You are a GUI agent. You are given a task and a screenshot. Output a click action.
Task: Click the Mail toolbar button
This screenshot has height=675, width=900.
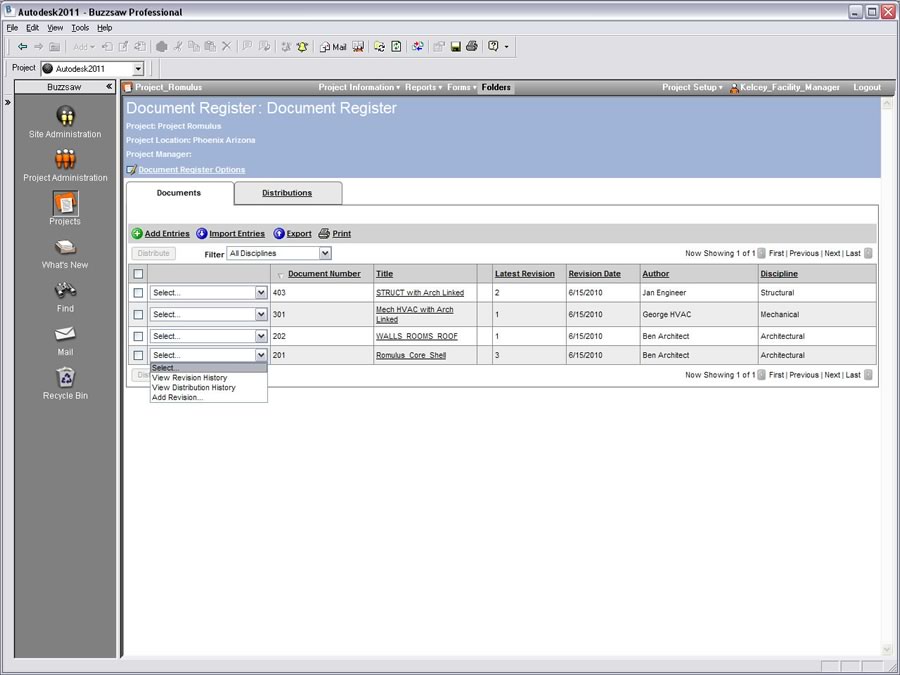(333, 46)
